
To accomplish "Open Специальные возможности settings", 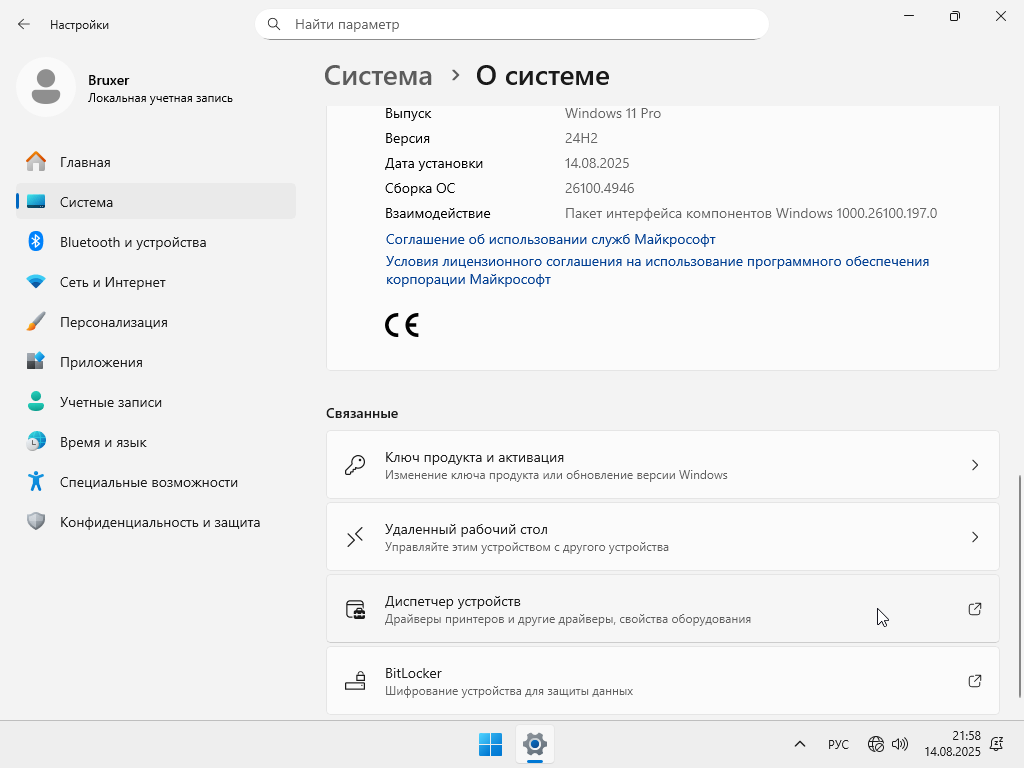I will [x=156, y=481].
